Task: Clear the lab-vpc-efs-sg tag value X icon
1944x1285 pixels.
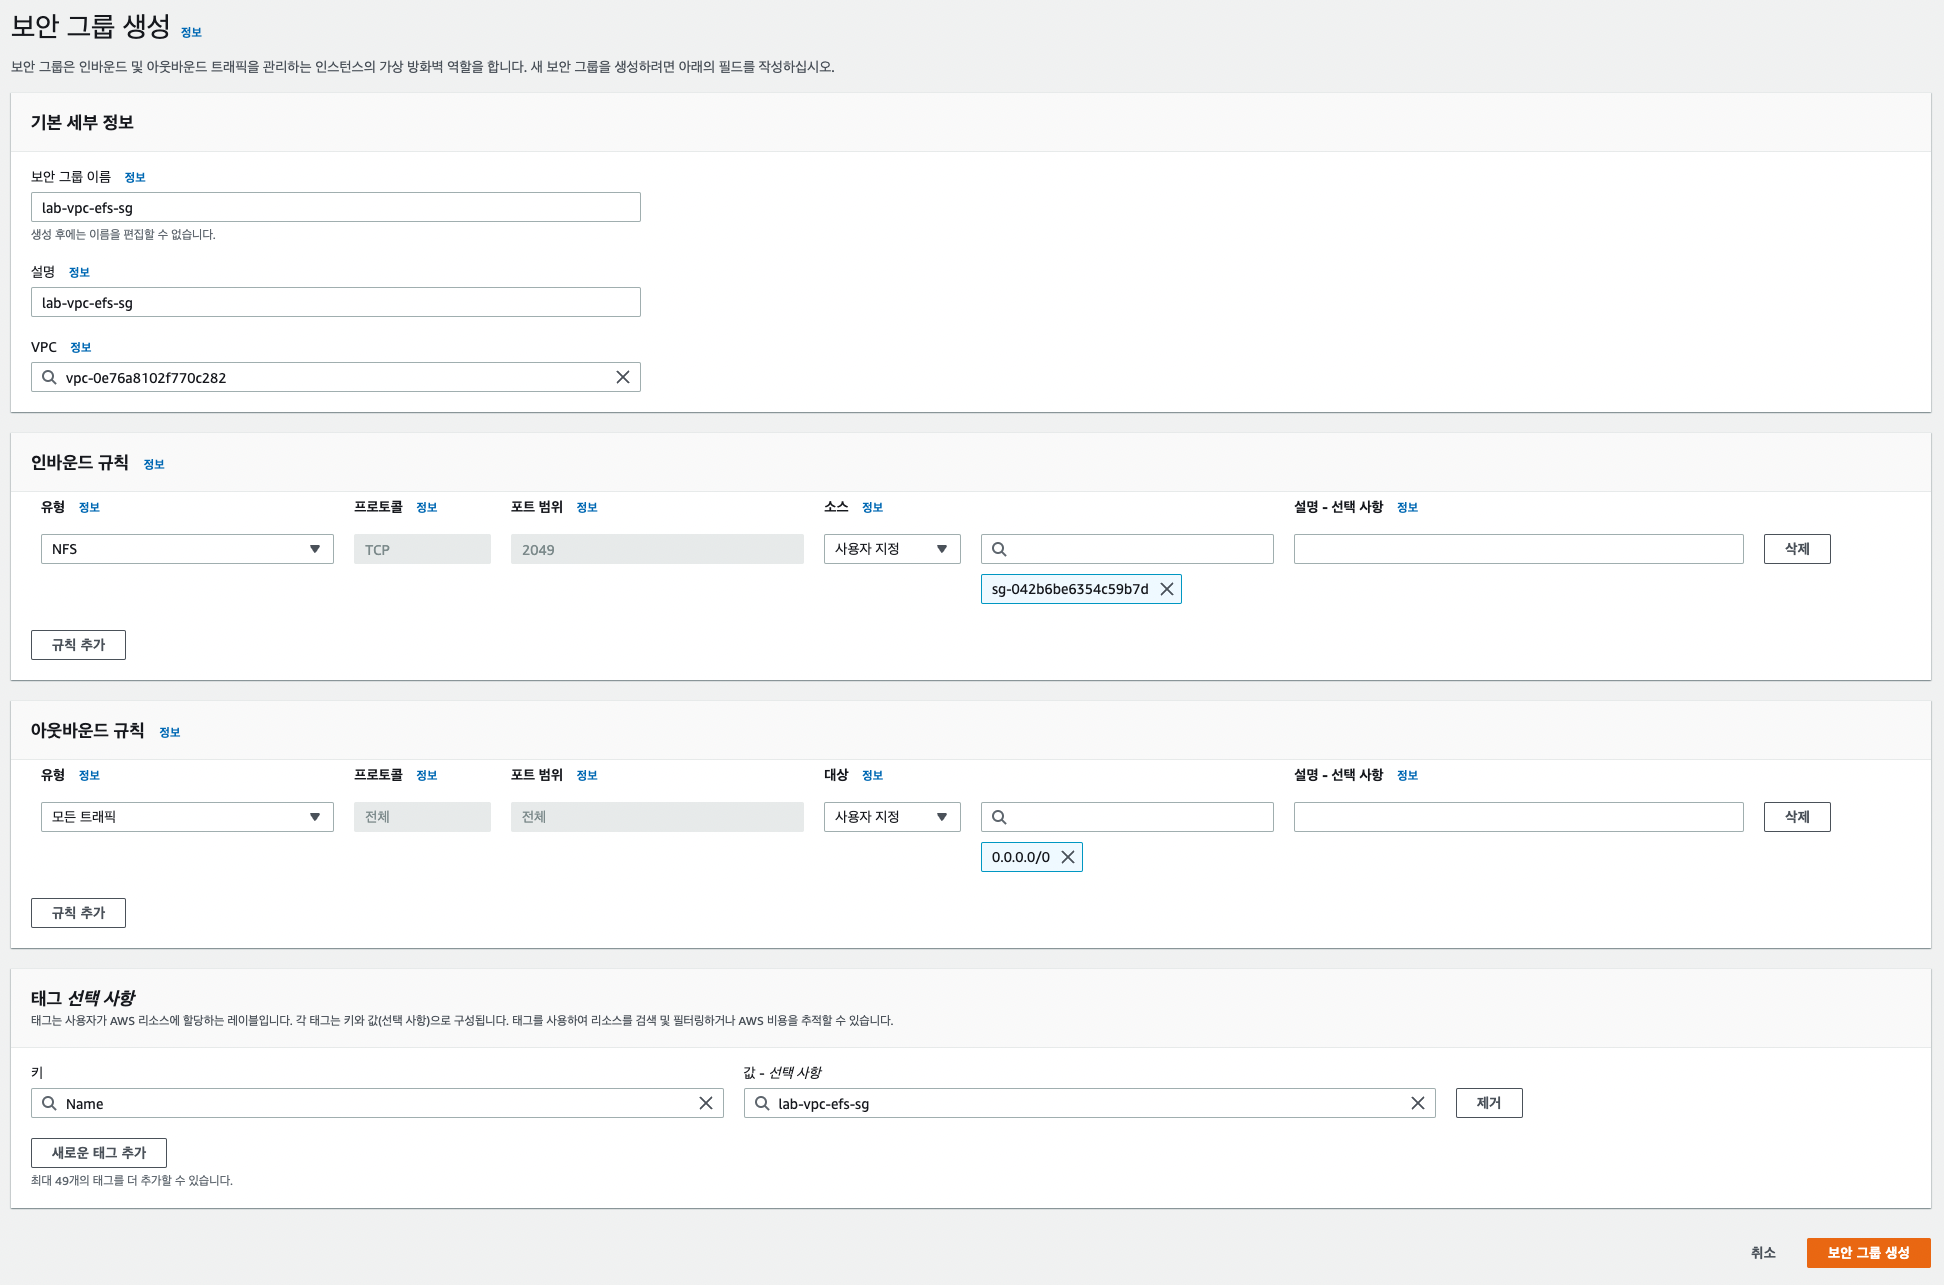Action: [1417, 1103]
